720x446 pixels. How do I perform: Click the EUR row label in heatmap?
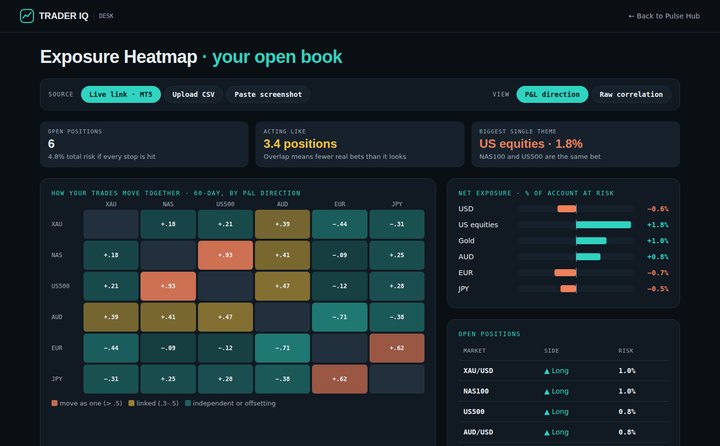pos(57,348)
